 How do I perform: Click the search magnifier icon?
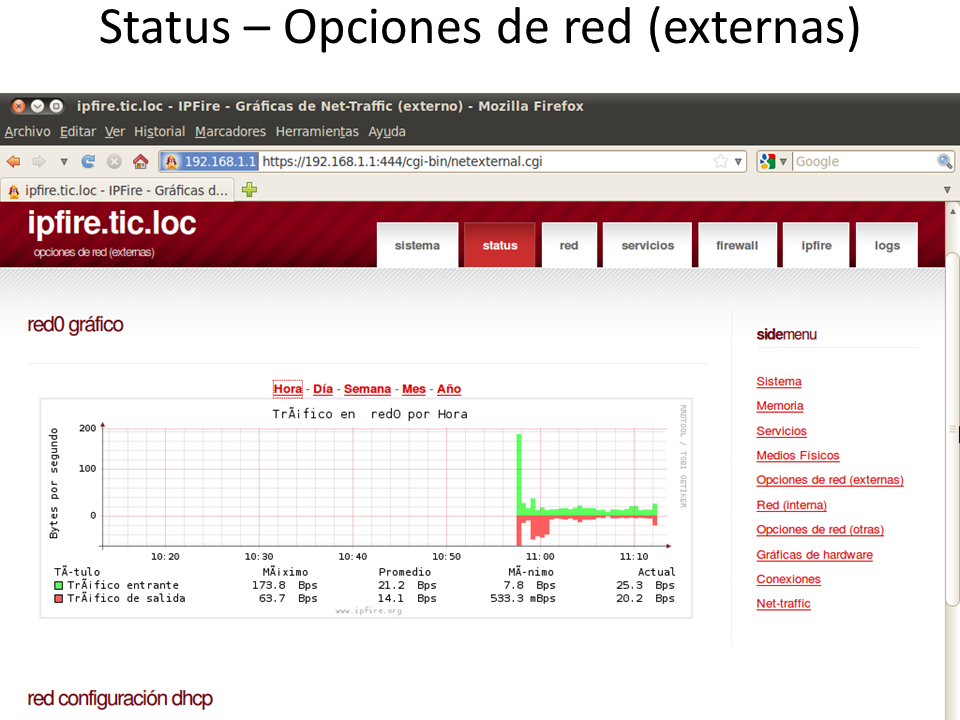(x=944, y=161)
